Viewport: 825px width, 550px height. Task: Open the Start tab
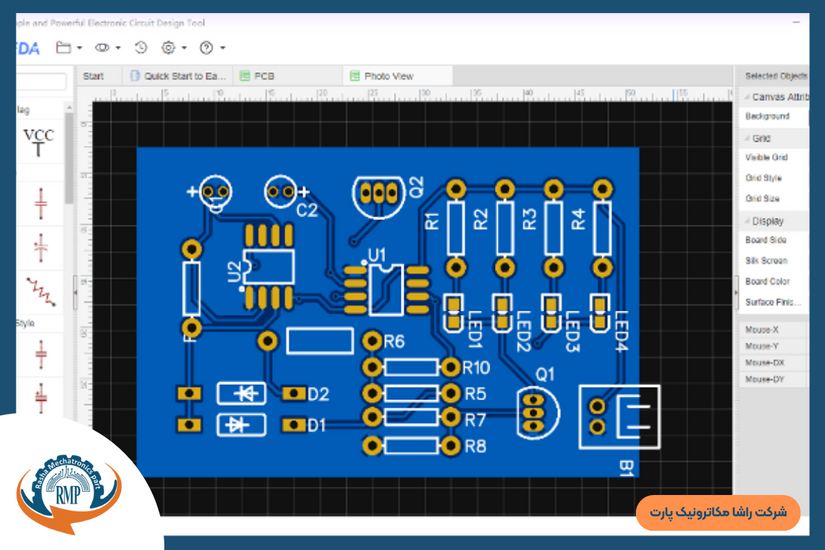[x=93, y=76]
